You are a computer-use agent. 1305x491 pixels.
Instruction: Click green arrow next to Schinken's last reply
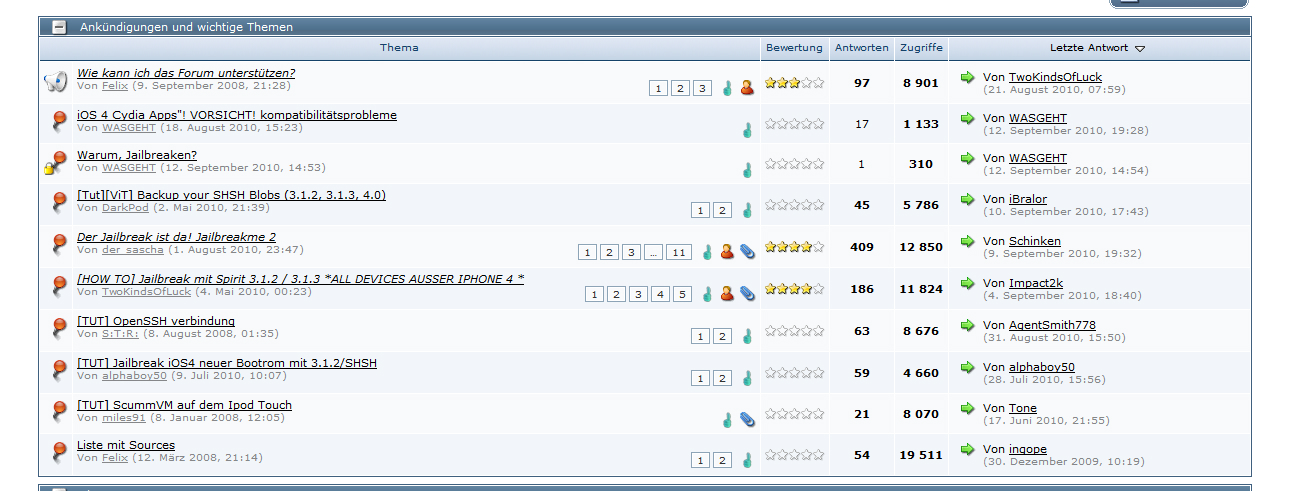click(x=967, y=241)
